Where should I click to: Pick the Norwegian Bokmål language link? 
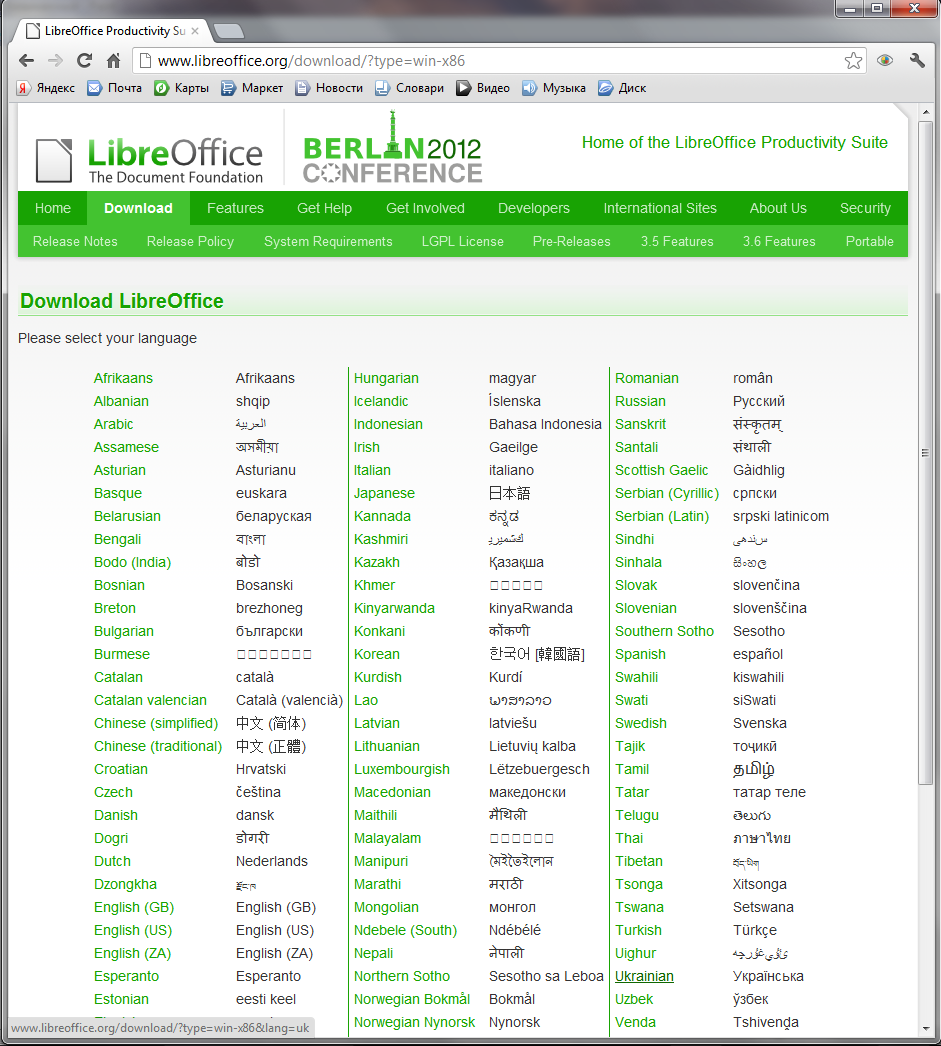click(412, 999)
